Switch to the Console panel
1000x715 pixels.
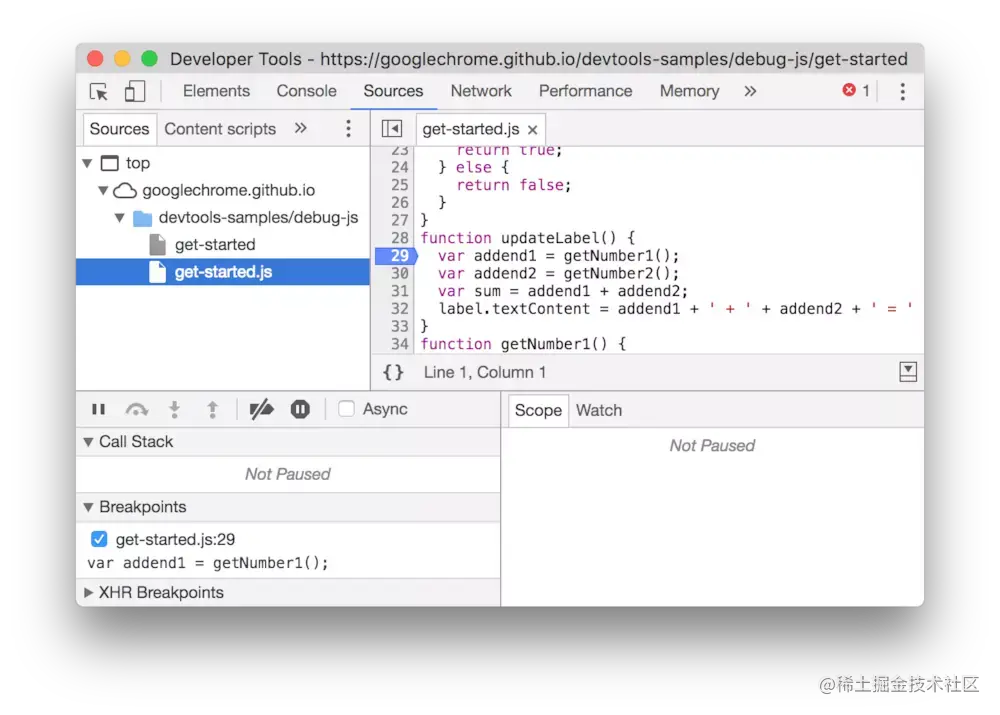306,91
